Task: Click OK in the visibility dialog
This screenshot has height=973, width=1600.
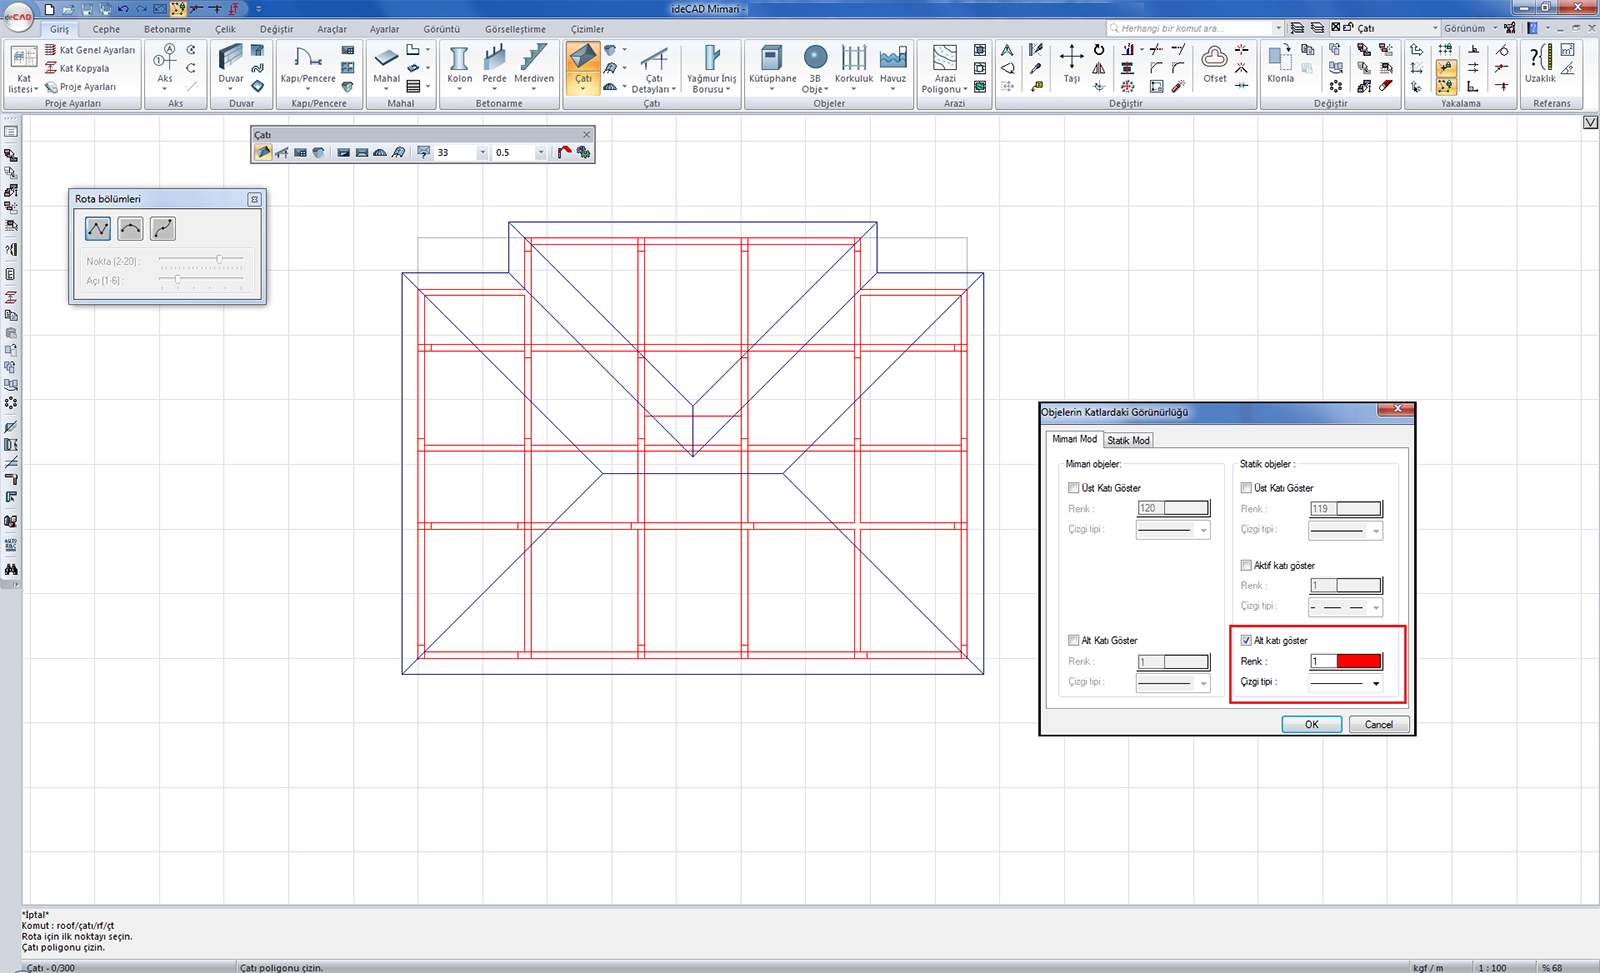Action: coord(1311,724)
